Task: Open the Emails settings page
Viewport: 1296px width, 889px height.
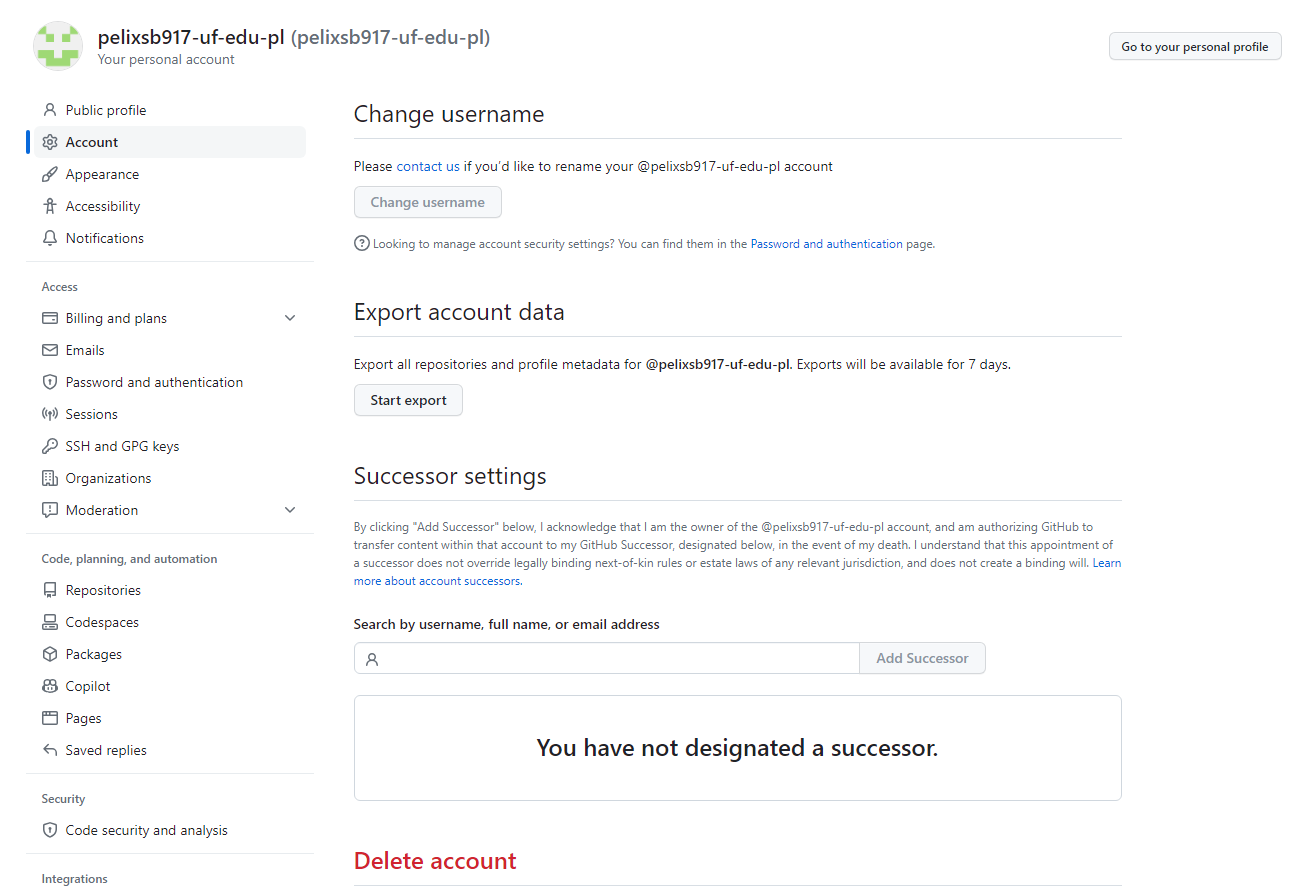Action: (85, 350)
